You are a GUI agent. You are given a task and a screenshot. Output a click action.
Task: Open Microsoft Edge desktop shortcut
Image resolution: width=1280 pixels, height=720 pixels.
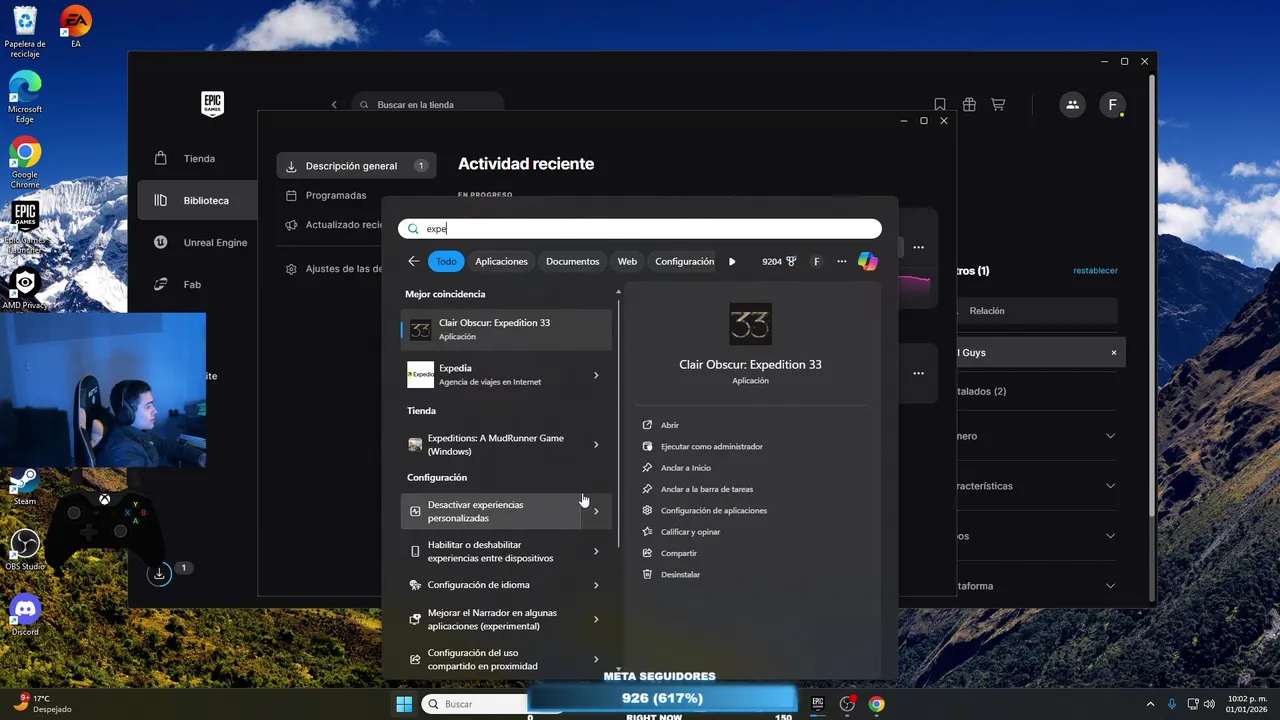[x=25, y=97]
